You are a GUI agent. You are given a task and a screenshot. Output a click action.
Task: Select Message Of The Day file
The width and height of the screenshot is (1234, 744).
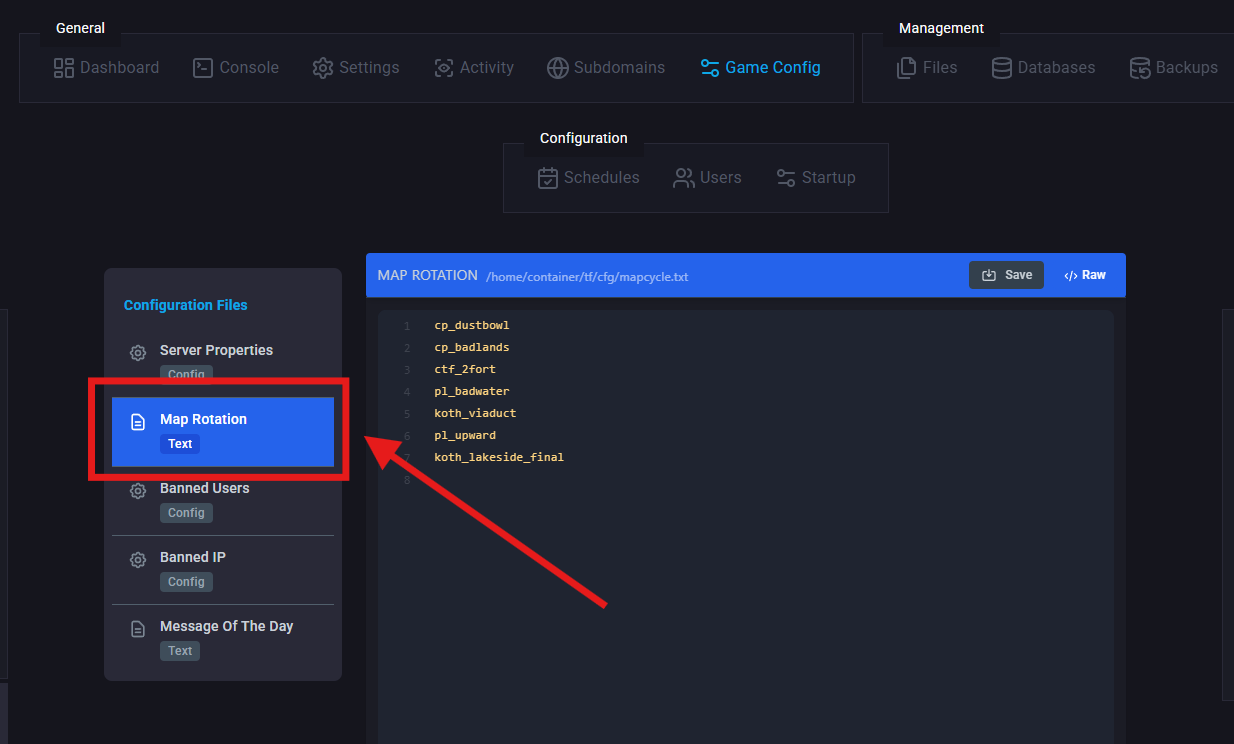click(x=223, y=639)
